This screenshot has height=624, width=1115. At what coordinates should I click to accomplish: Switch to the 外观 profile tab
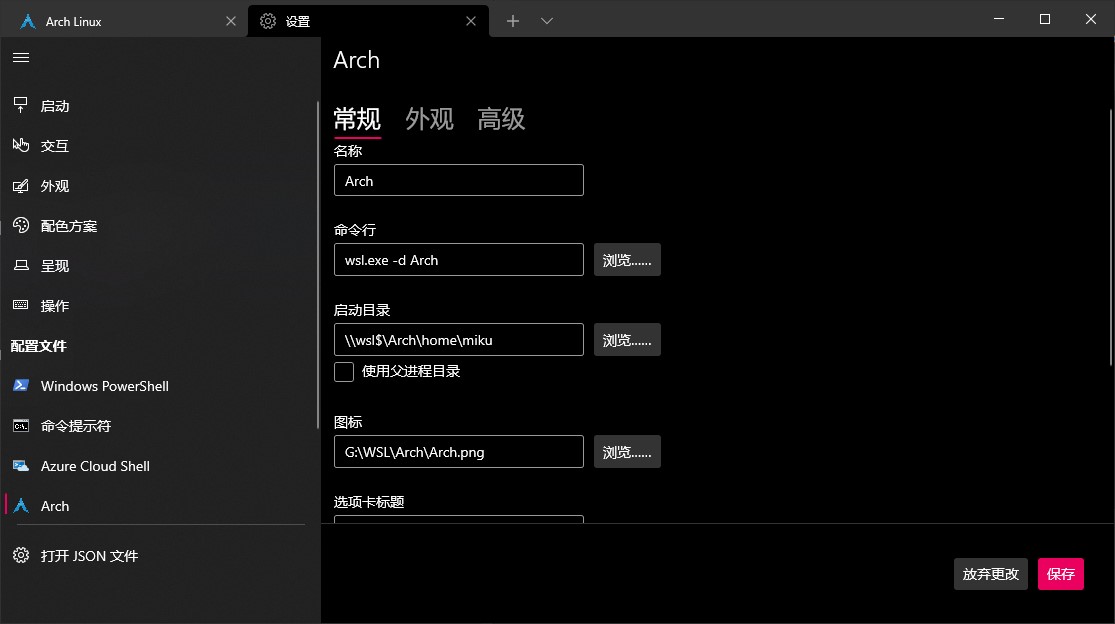[x=430, y=119]
